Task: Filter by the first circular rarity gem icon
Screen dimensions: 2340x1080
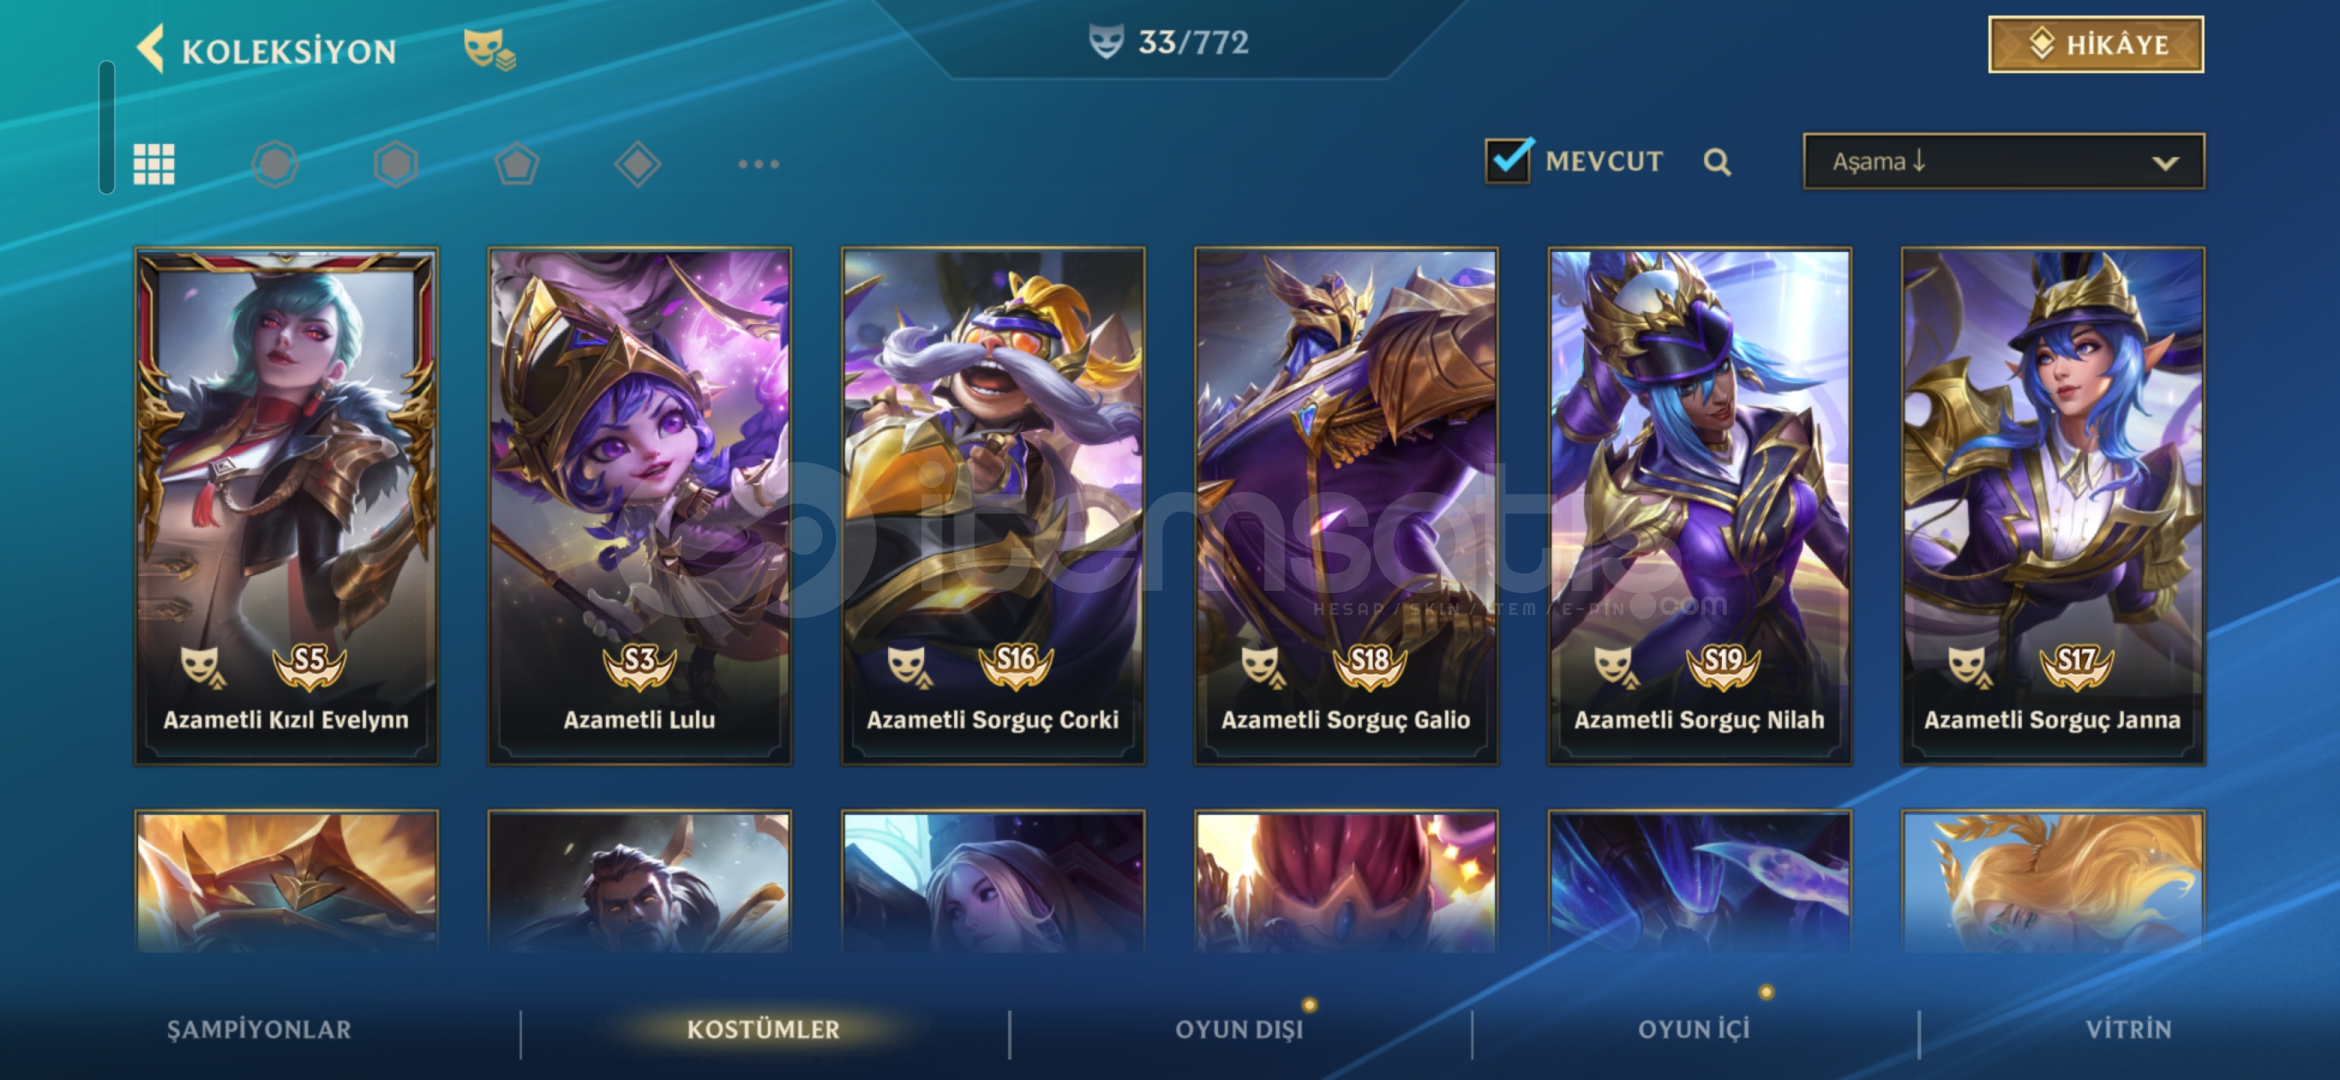Action: coord(275,164)
